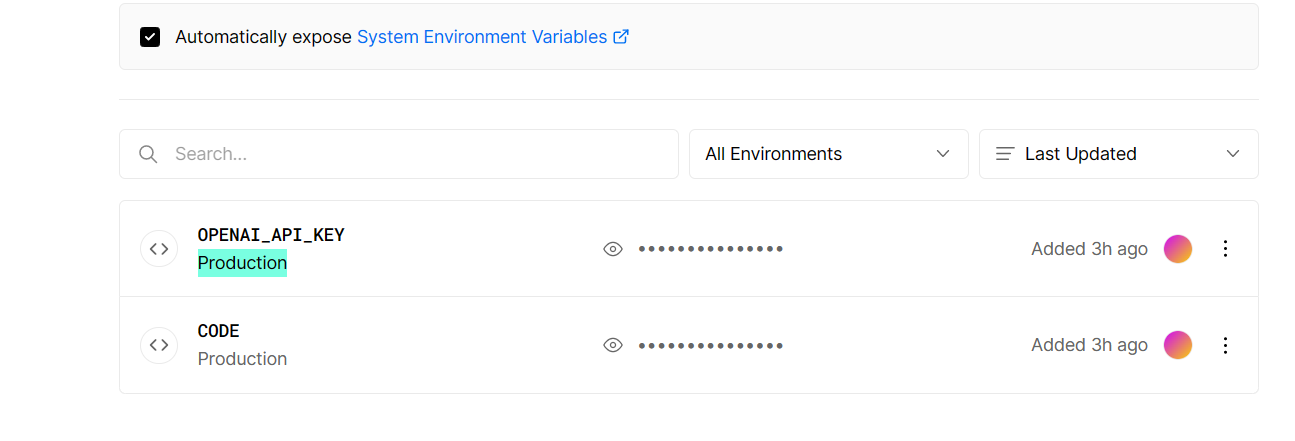
Task: Click the chevron on All Environments selector
Action: tap(942, 154)
